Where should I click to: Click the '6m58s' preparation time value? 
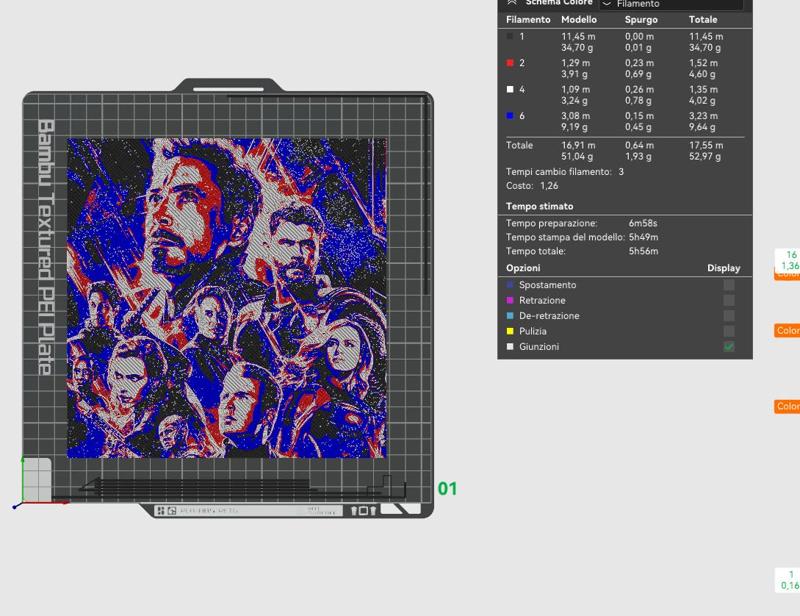643,223
